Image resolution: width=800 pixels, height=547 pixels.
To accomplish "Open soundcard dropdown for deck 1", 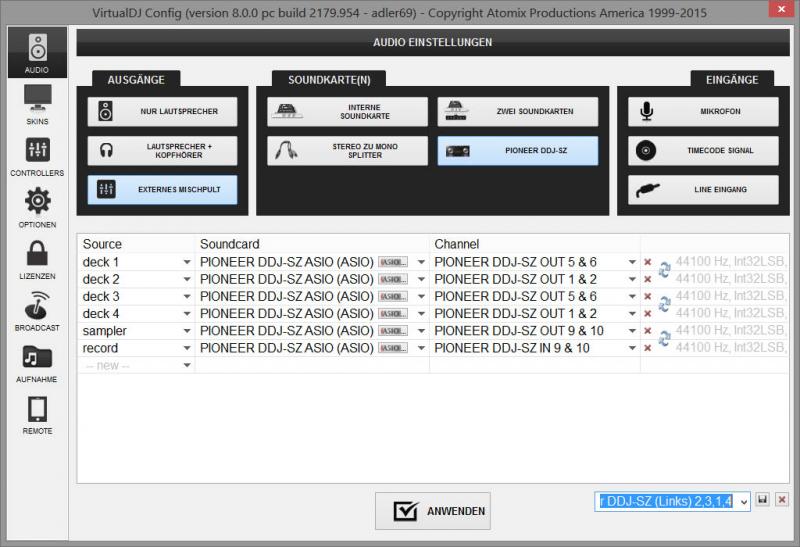I will coord(421,262).
